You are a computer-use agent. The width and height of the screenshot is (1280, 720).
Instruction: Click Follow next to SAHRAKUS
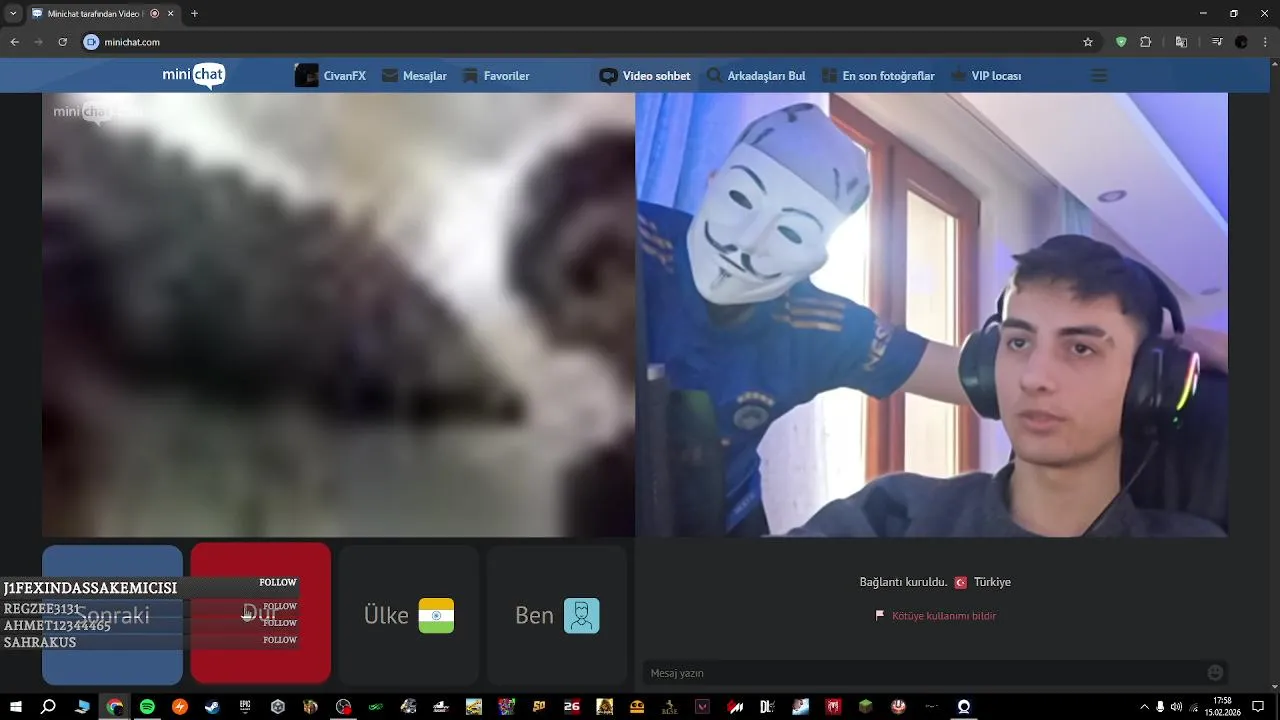tap(280, 640)
